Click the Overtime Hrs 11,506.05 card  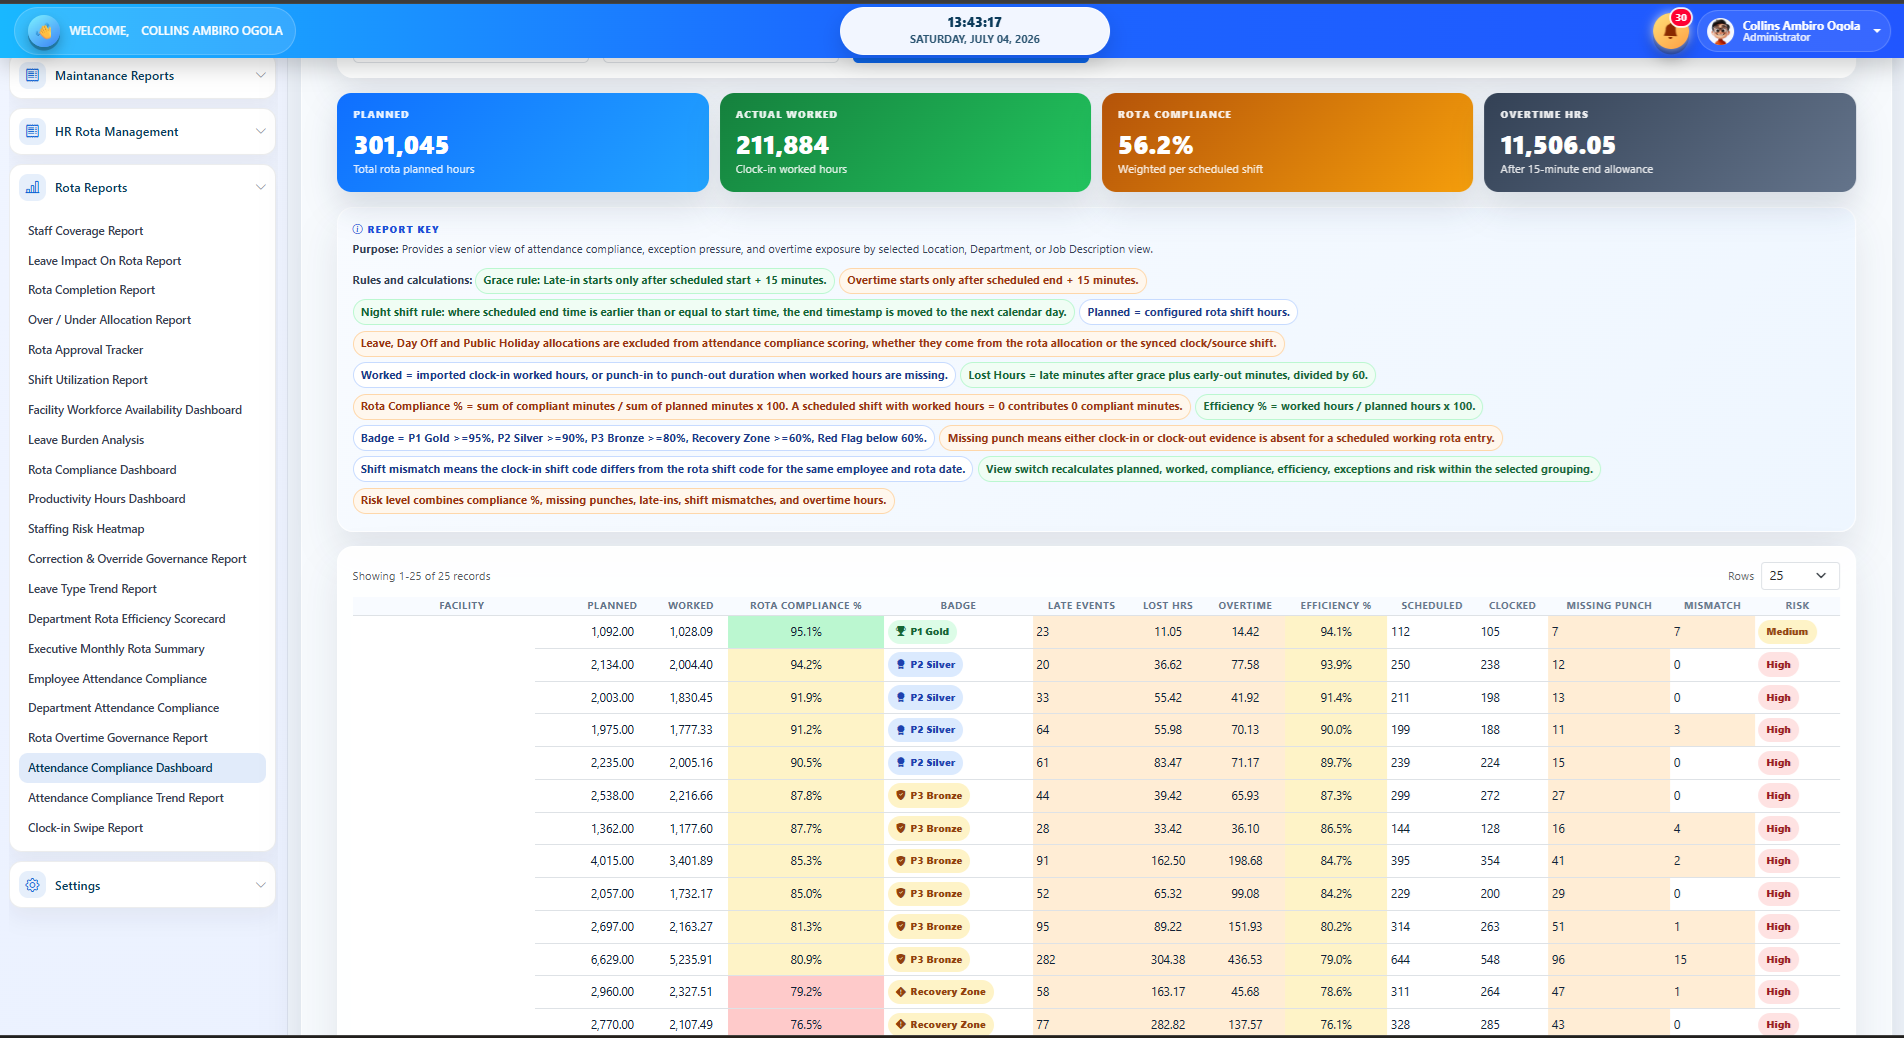pyautogui.click(x=1670, y=142)
